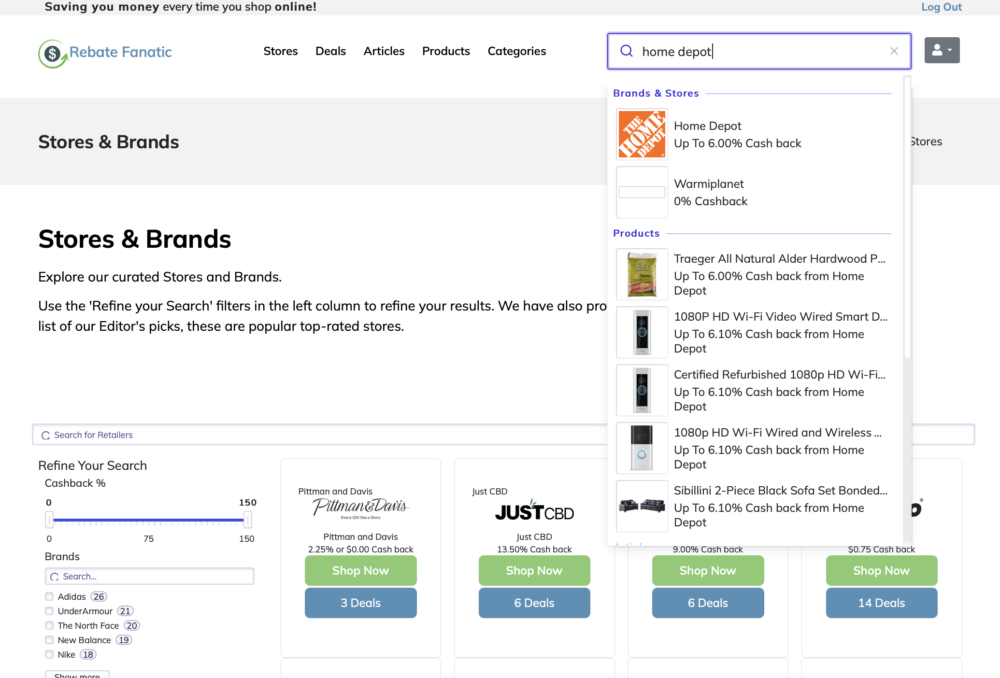Open the Home Depot logo thumbnail

[x=642, y=134]
